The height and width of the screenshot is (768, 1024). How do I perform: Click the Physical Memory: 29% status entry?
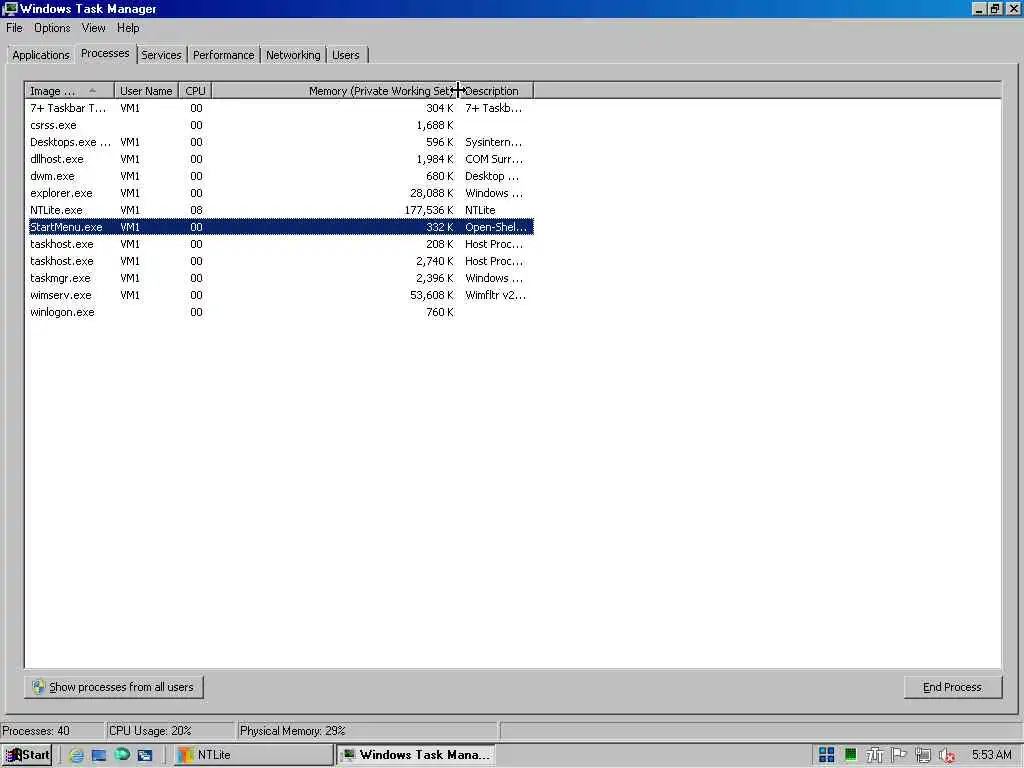click(368, 731)
